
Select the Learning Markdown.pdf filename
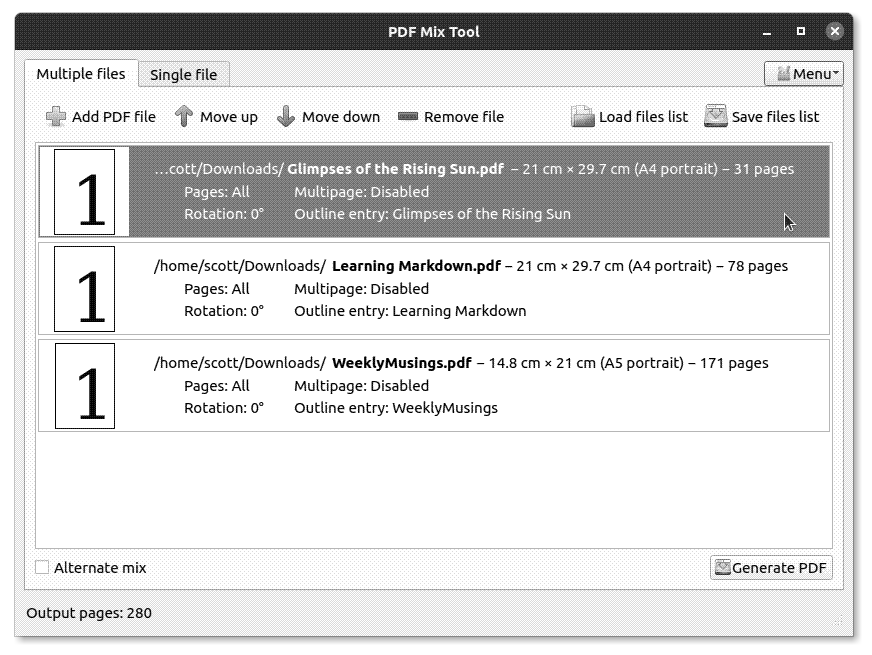coord(417,266)
